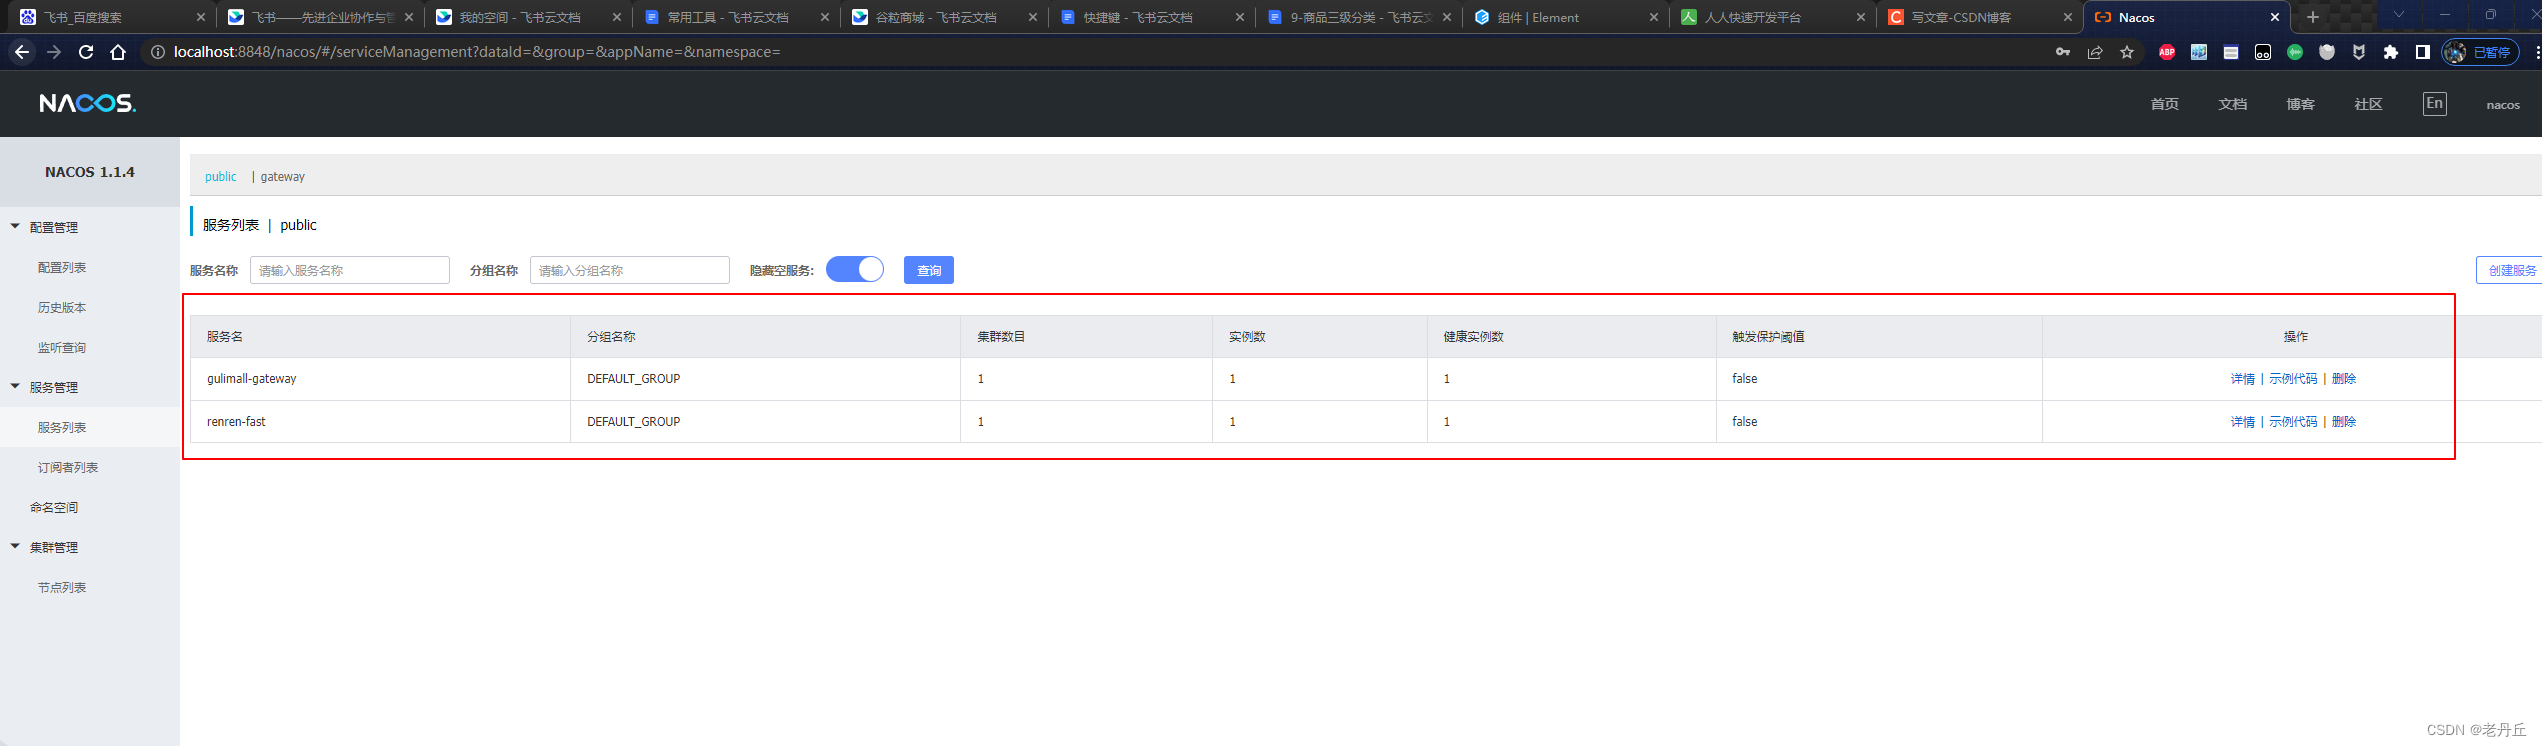Toggle the browser side panel icon
Image resolution: width=2542 pixels, height=746 pixels.
(x=2422, y=52)
